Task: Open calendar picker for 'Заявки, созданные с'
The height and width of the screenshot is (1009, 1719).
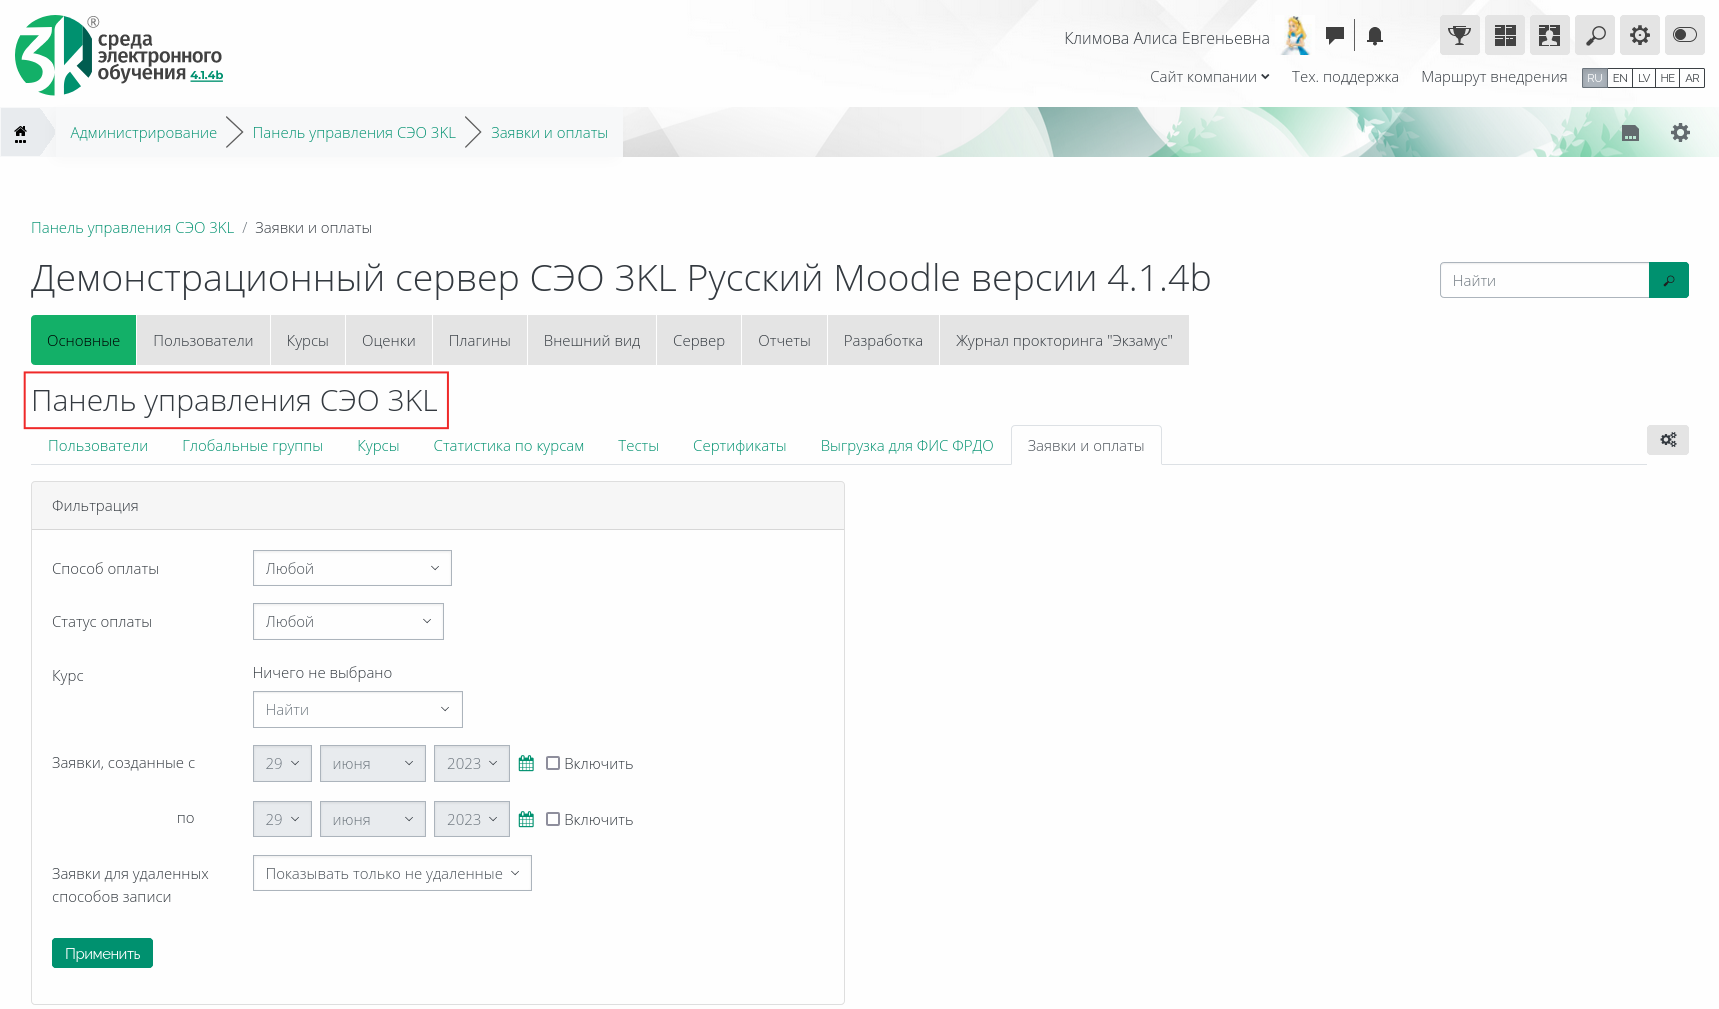Action: pyautogui.click(x=526, y=764)
